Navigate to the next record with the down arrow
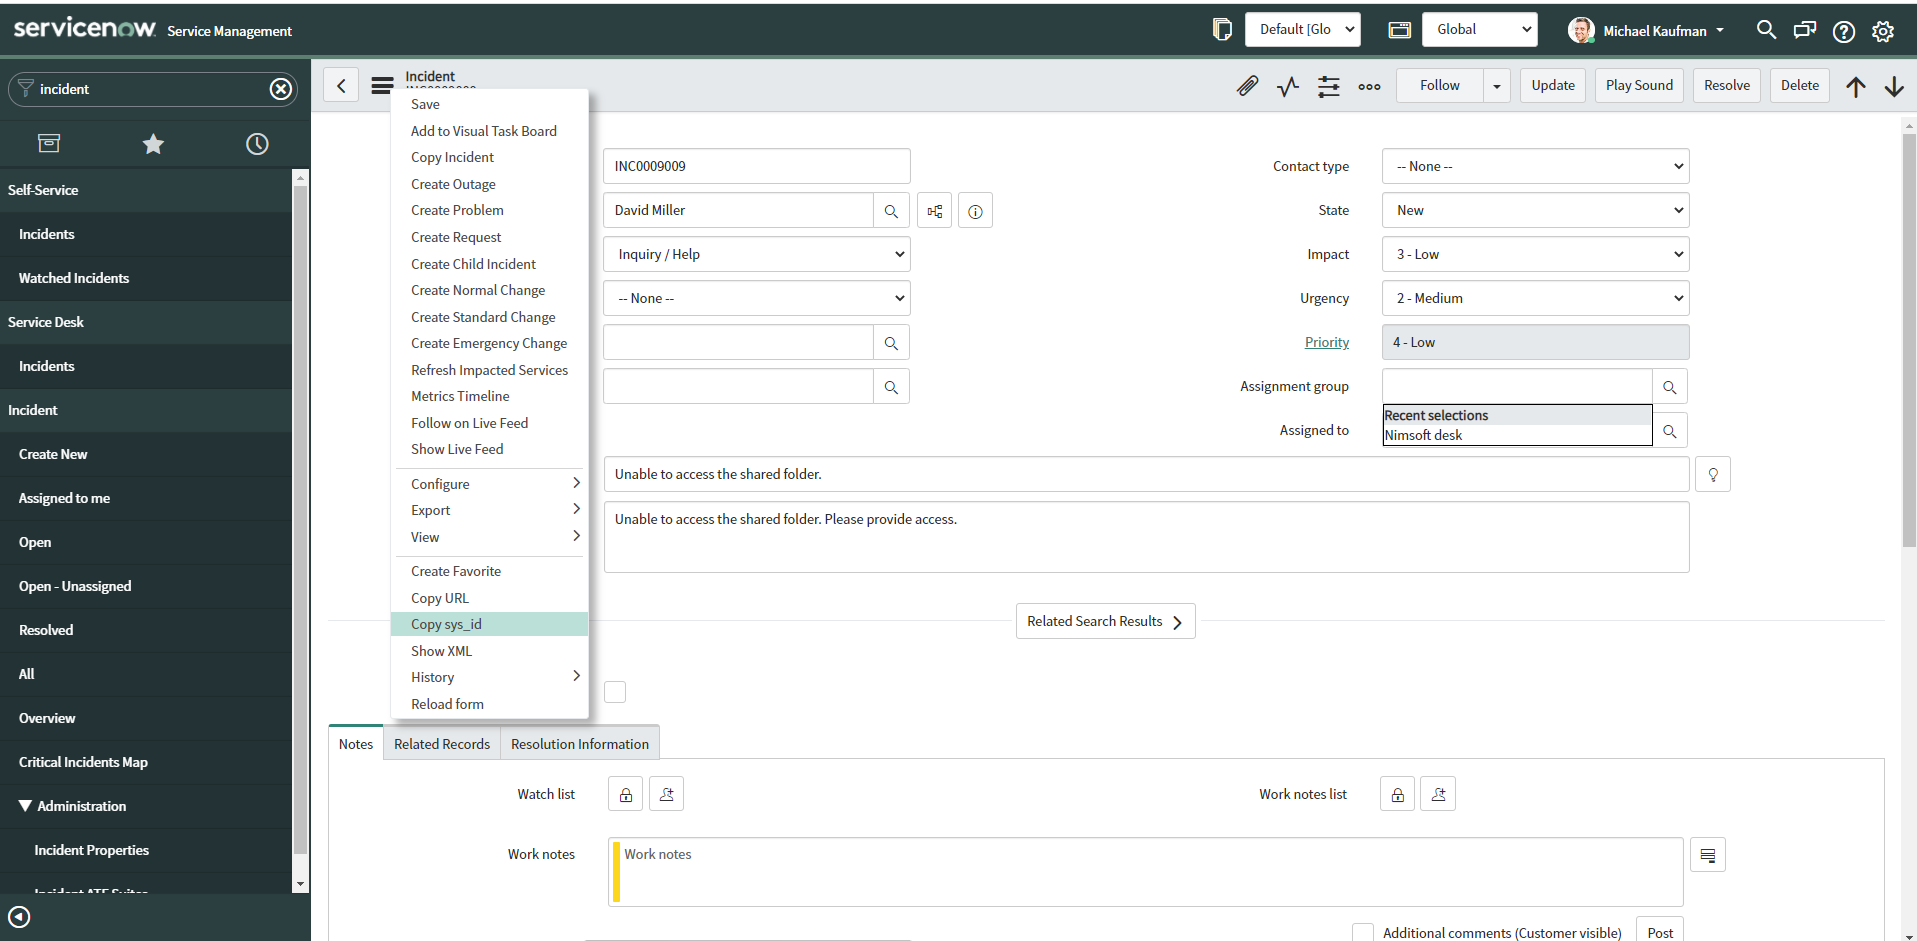The image size is (1917, 941). click(x=1896, y=87)
